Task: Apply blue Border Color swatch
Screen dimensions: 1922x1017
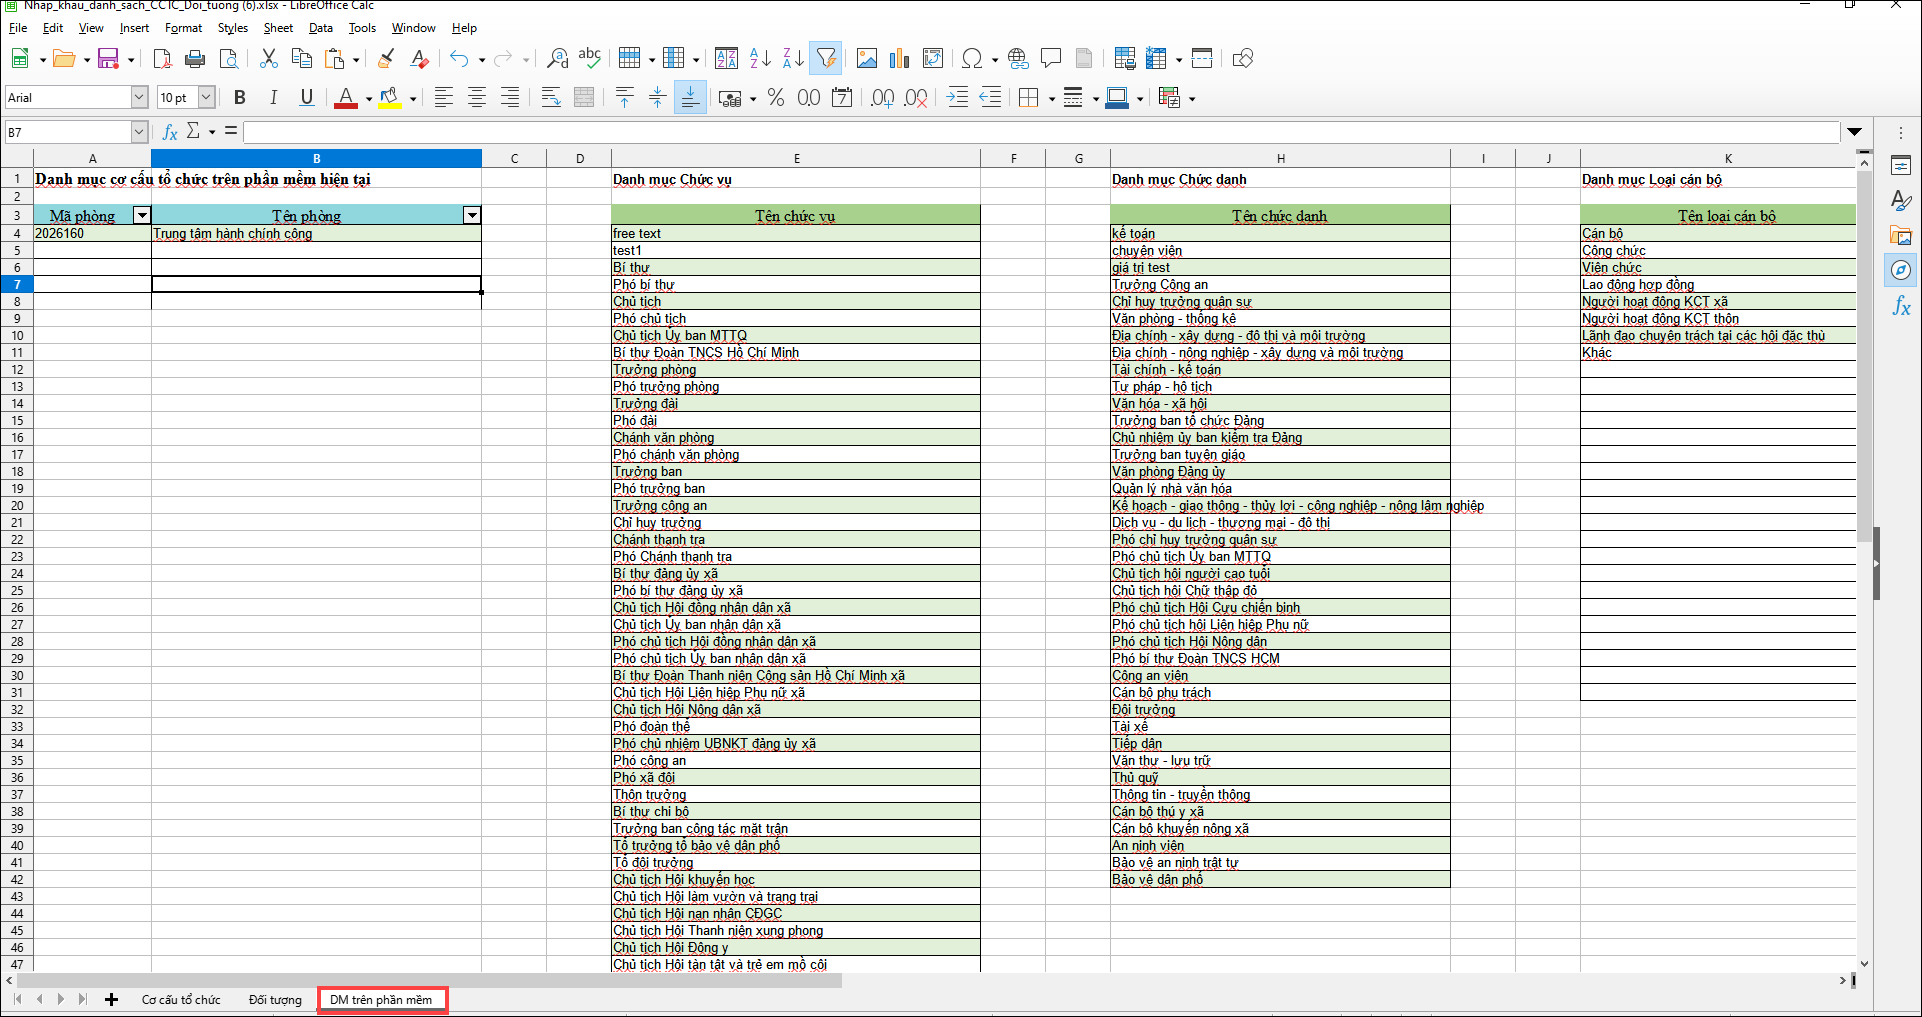Action: (1117, 97)
